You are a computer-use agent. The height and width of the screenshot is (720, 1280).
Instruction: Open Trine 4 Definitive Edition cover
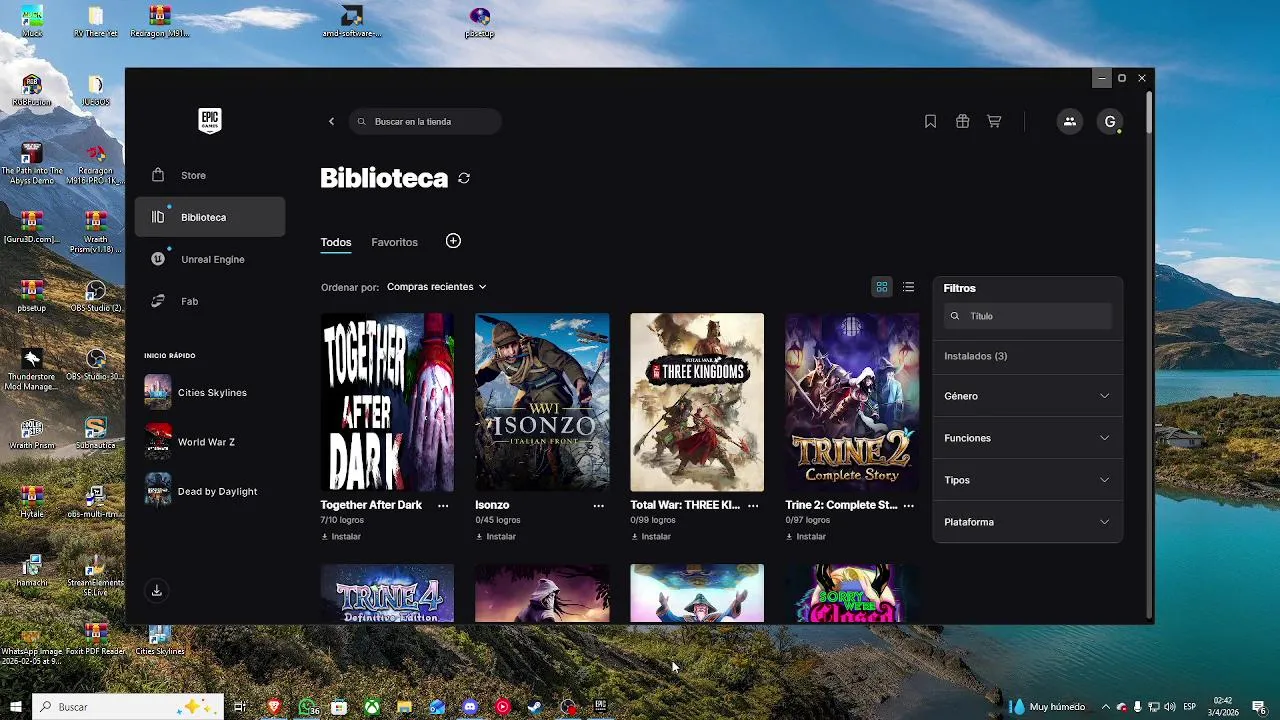[x=387, y=593]
